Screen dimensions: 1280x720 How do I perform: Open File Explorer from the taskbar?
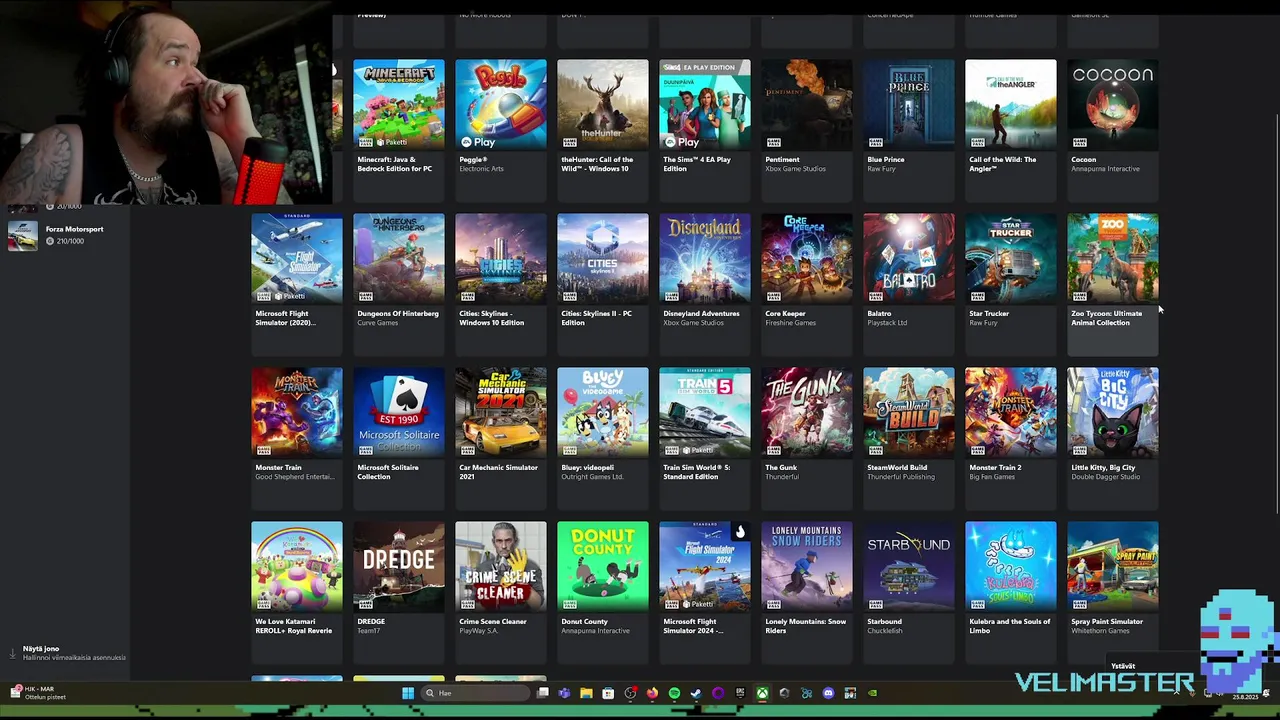pyautogui.click(x=586, y=693)
